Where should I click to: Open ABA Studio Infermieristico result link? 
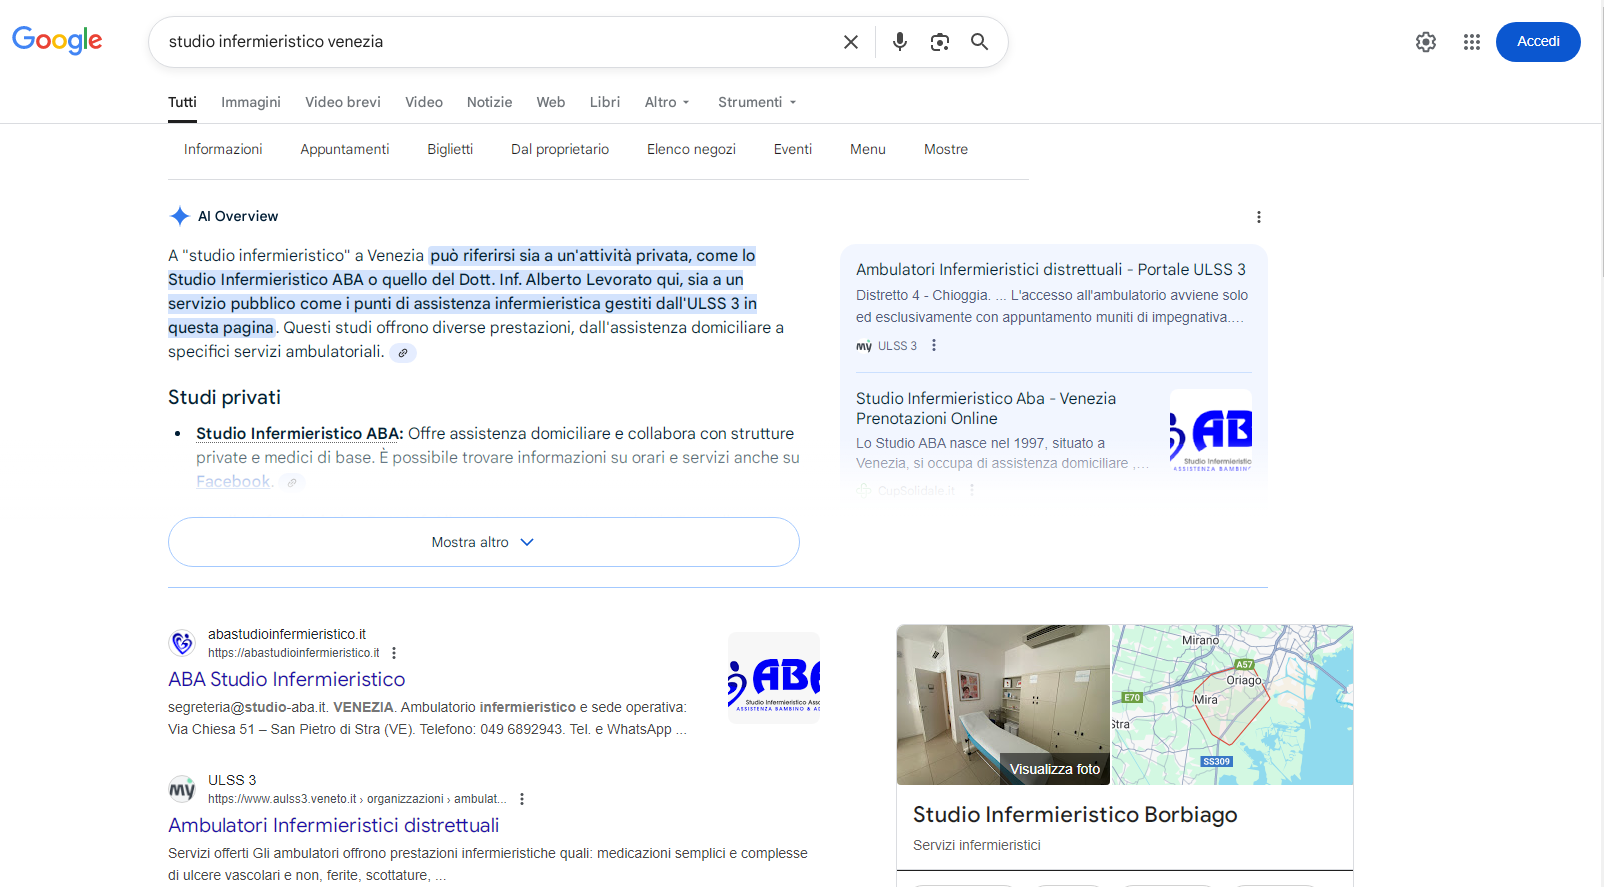point(286,679)
